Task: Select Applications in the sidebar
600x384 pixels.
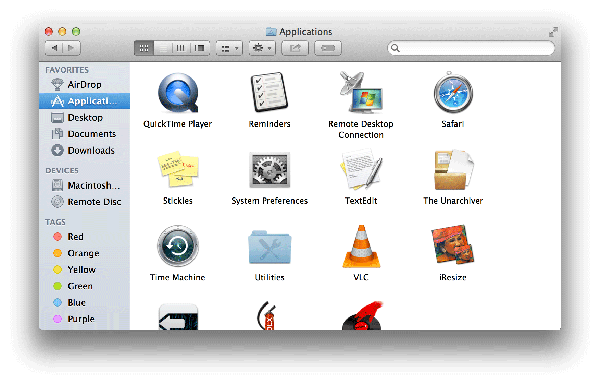Action: (x=84, y=101)
